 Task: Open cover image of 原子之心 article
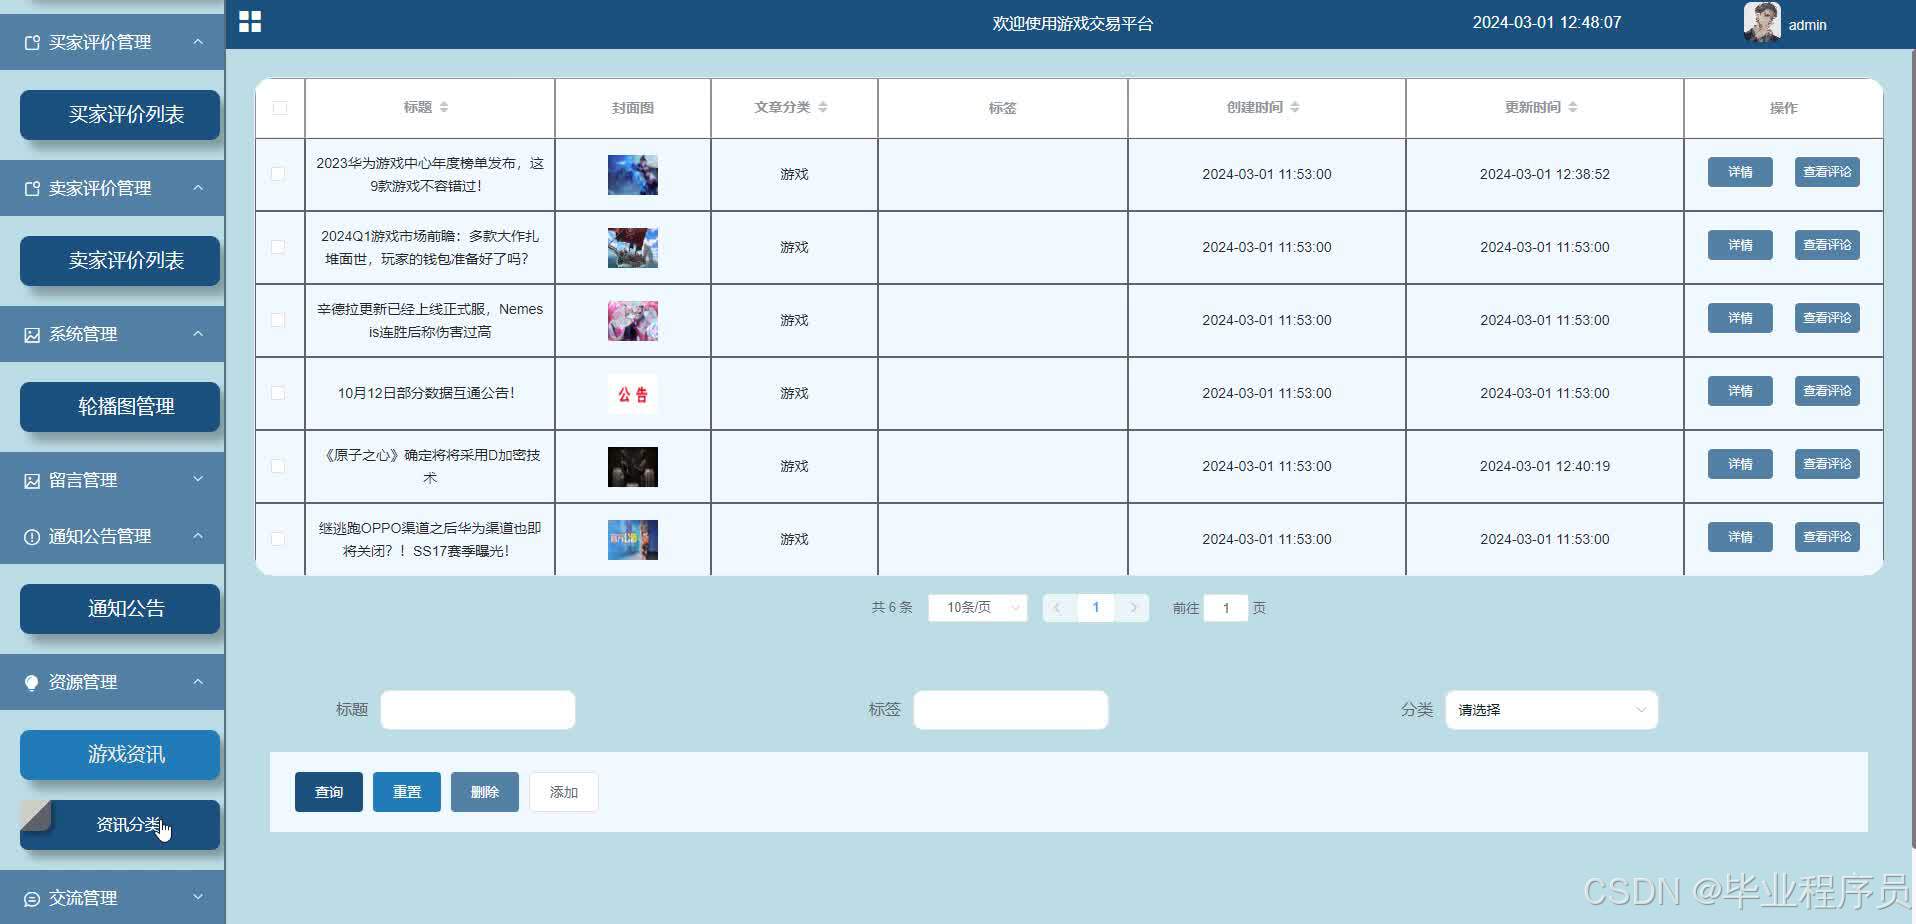point(633,467)
